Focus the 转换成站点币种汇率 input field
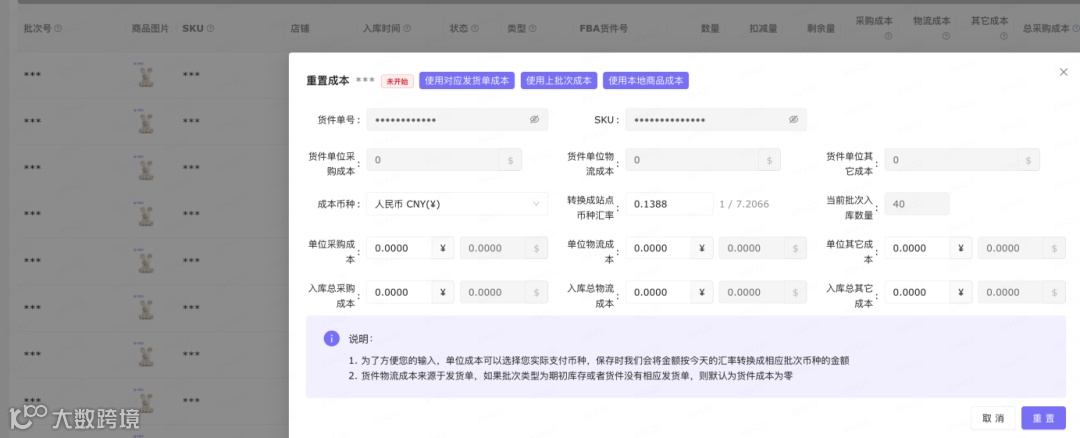Screen dimensions: 1080x438 [669, 204]
